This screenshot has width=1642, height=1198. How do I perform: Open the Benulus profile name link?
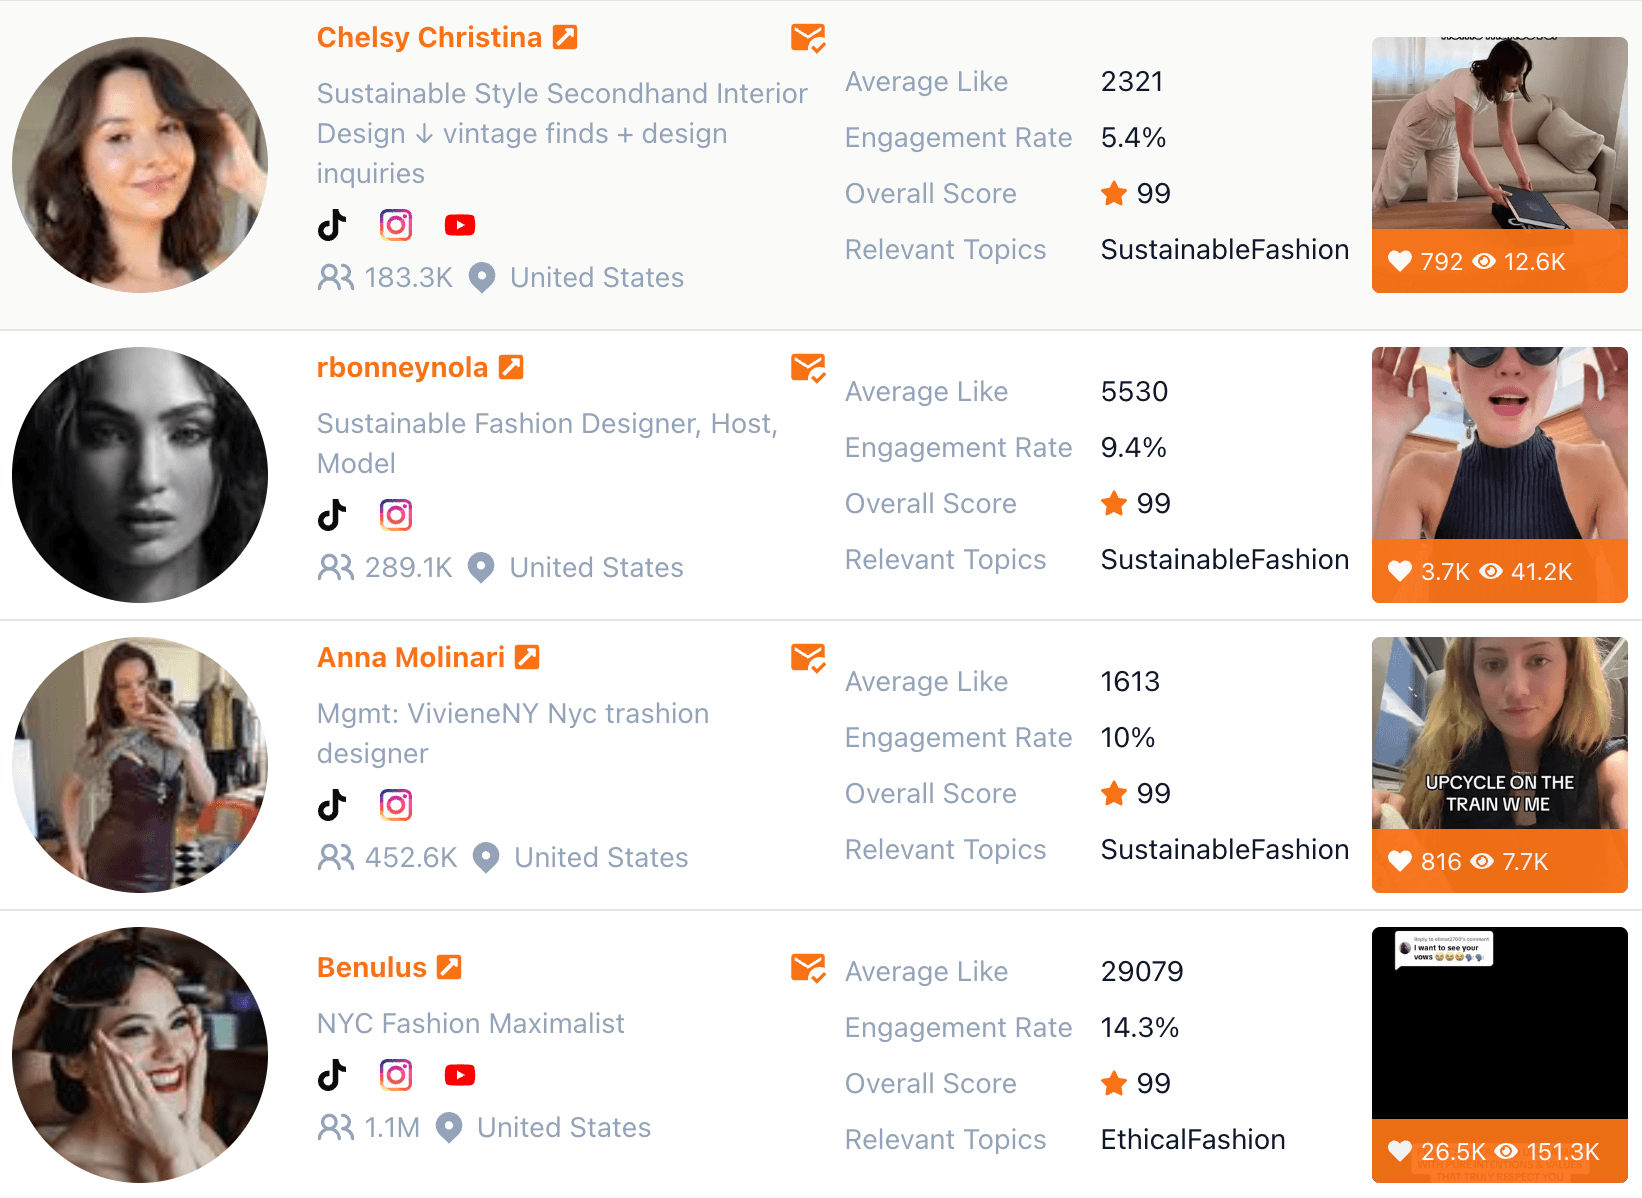point(372,967)
